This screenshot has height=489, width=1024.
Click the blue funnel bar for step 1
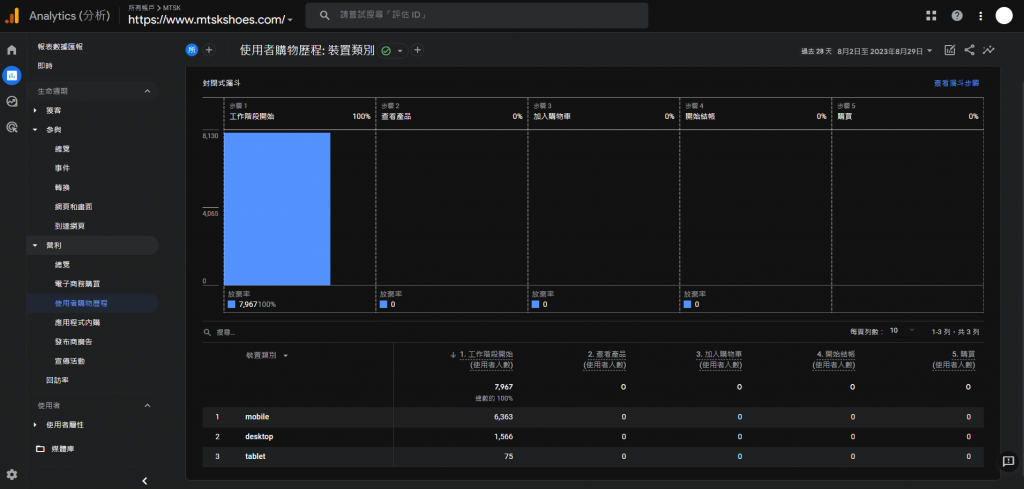point(277,209)
